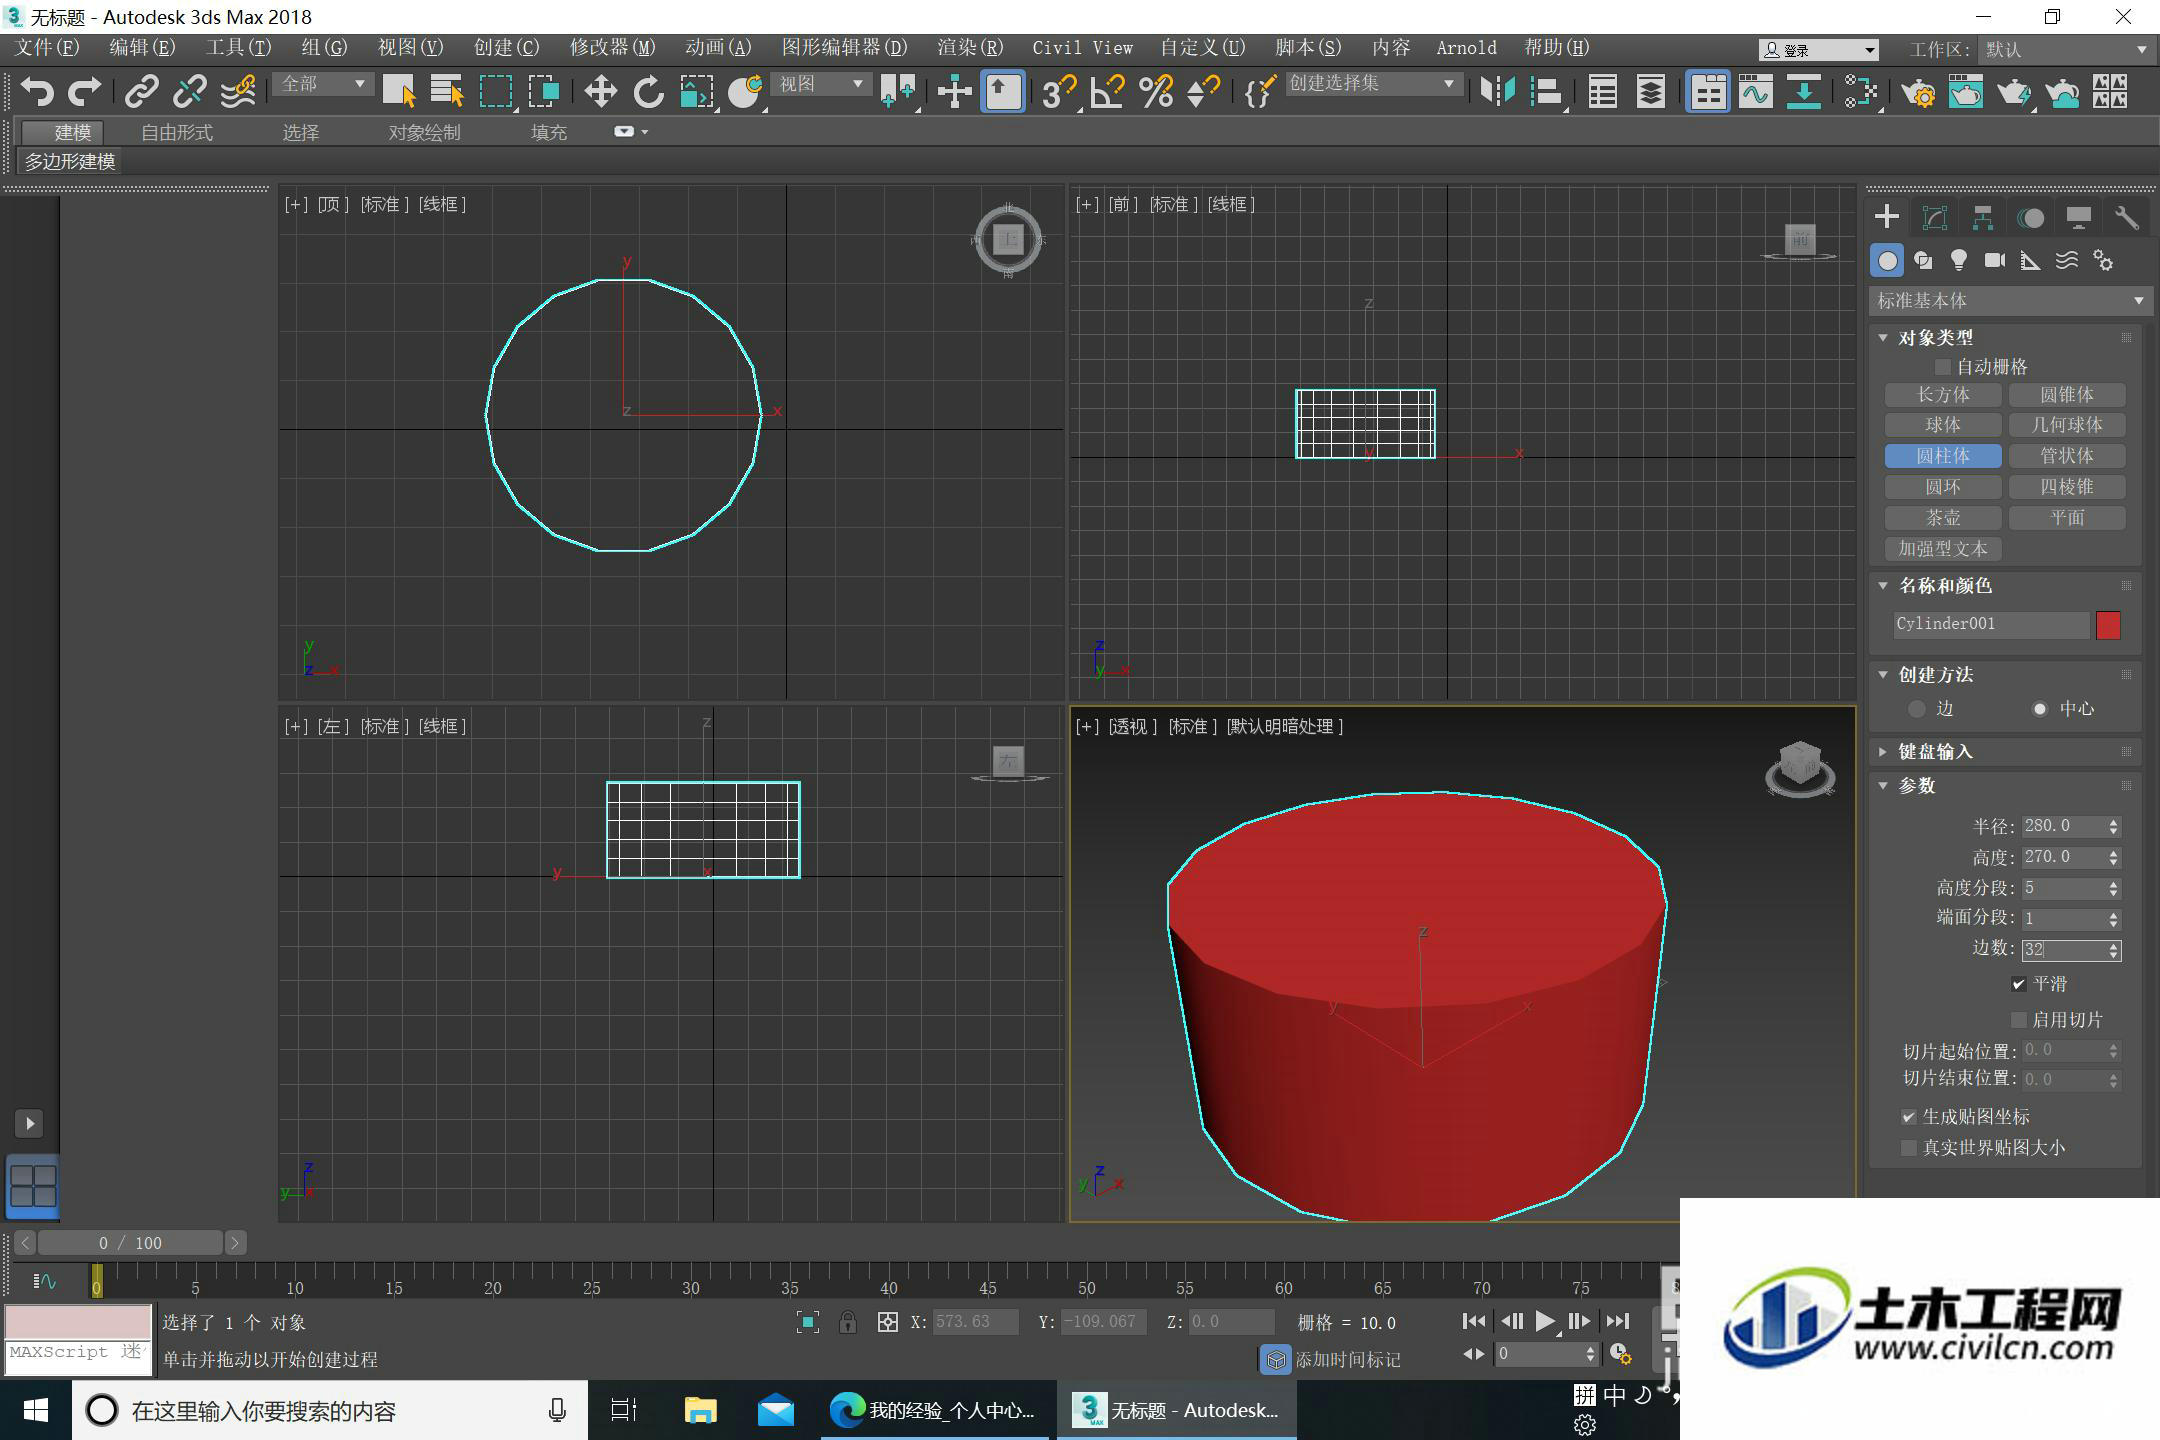Choose Rectangular Selection Region icon
2160x1440 pixels.
[495, 92]
